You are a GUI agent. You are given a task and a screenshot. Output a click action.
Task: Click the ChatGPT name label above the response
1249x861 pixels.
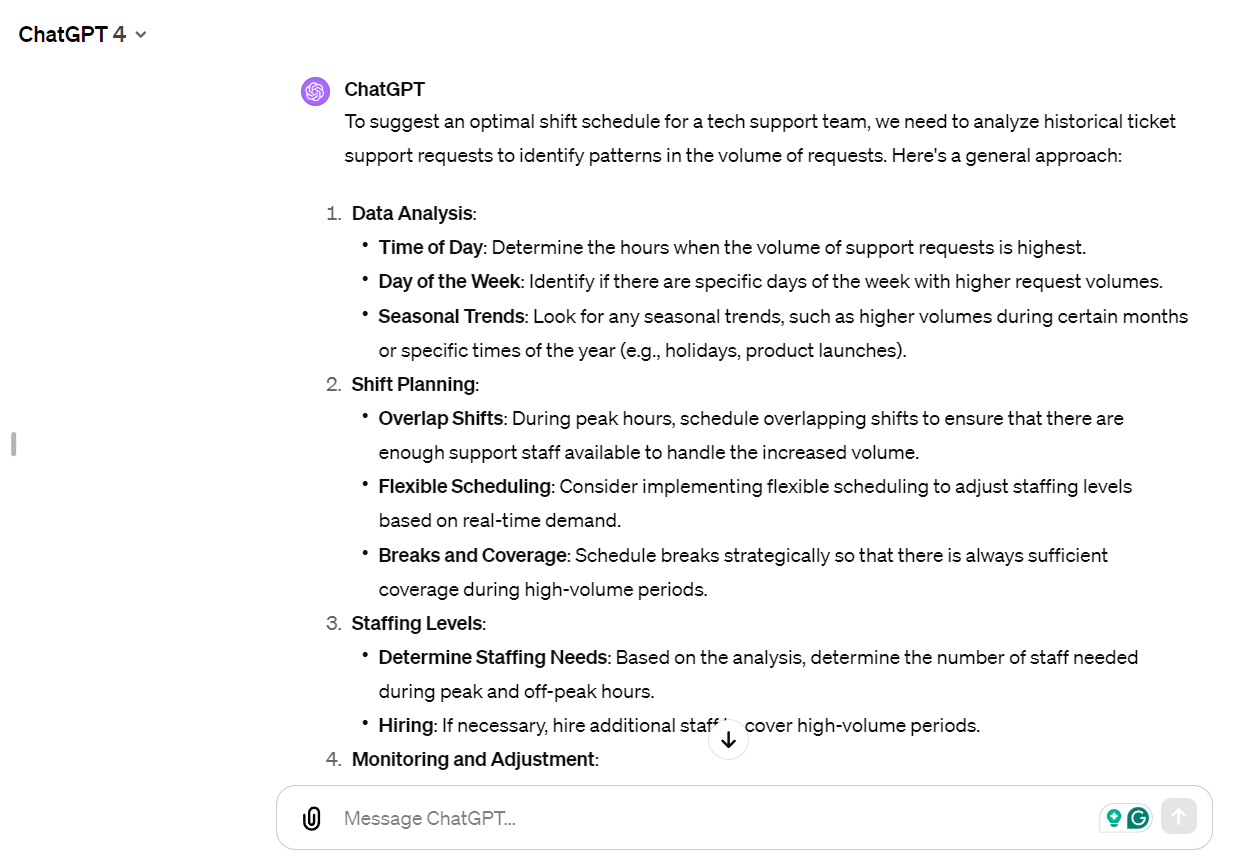385,89
